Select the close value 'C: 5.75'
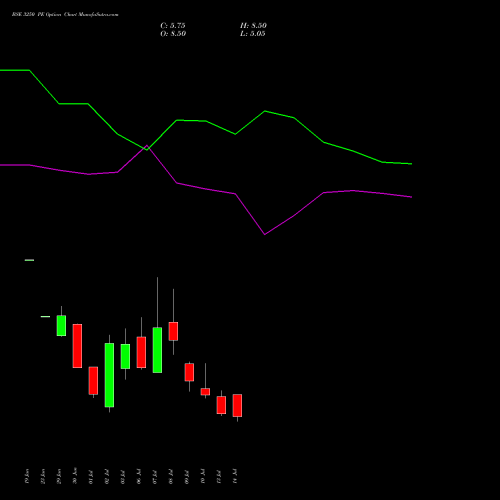This screenshot has height=500, width=500. (x=173, y=26)
